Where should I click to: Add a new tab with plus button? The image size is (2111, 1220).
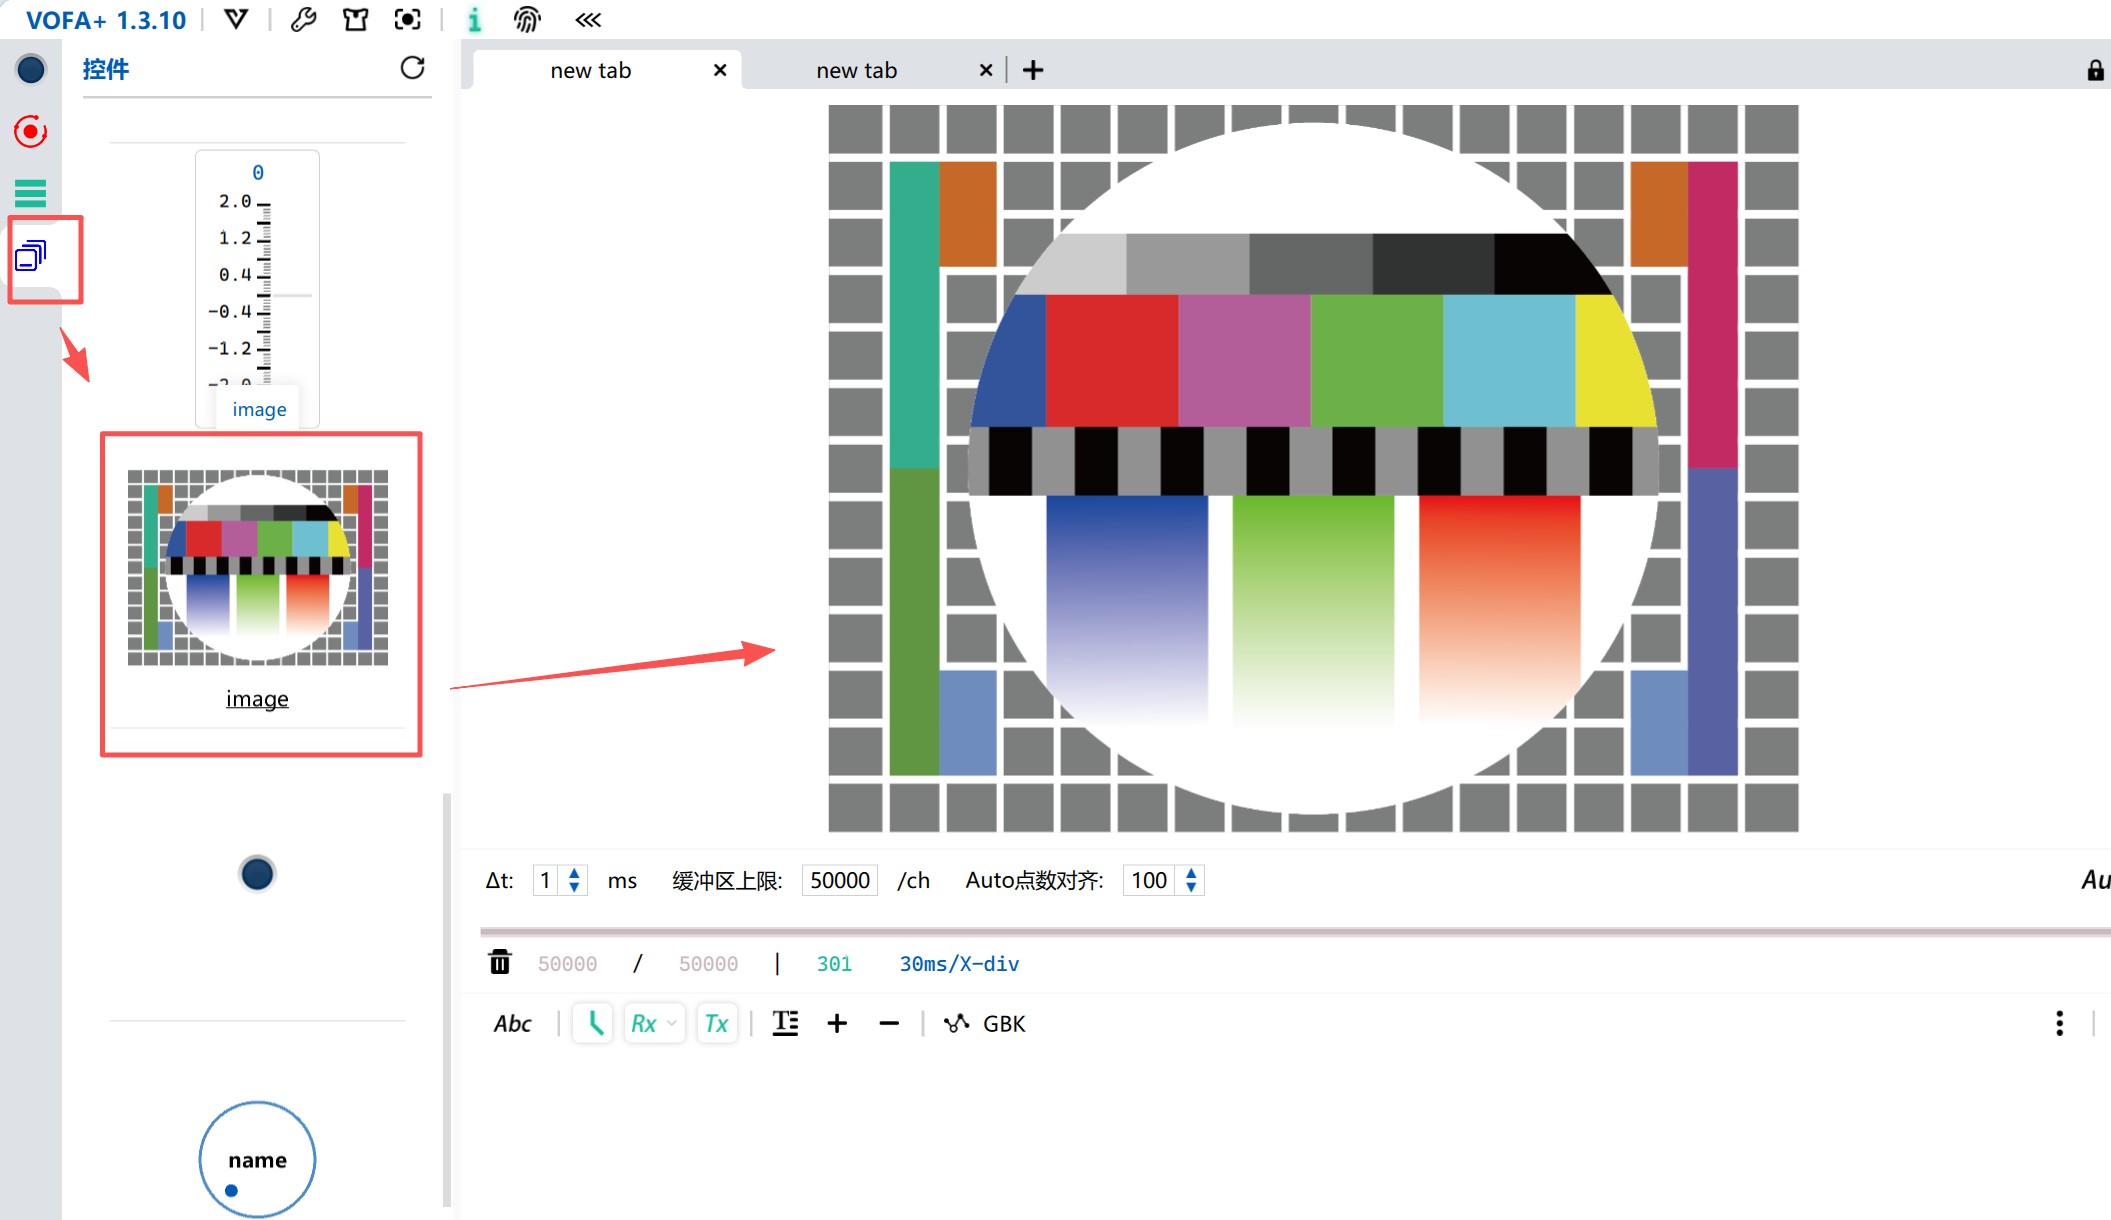[1033, 70]
